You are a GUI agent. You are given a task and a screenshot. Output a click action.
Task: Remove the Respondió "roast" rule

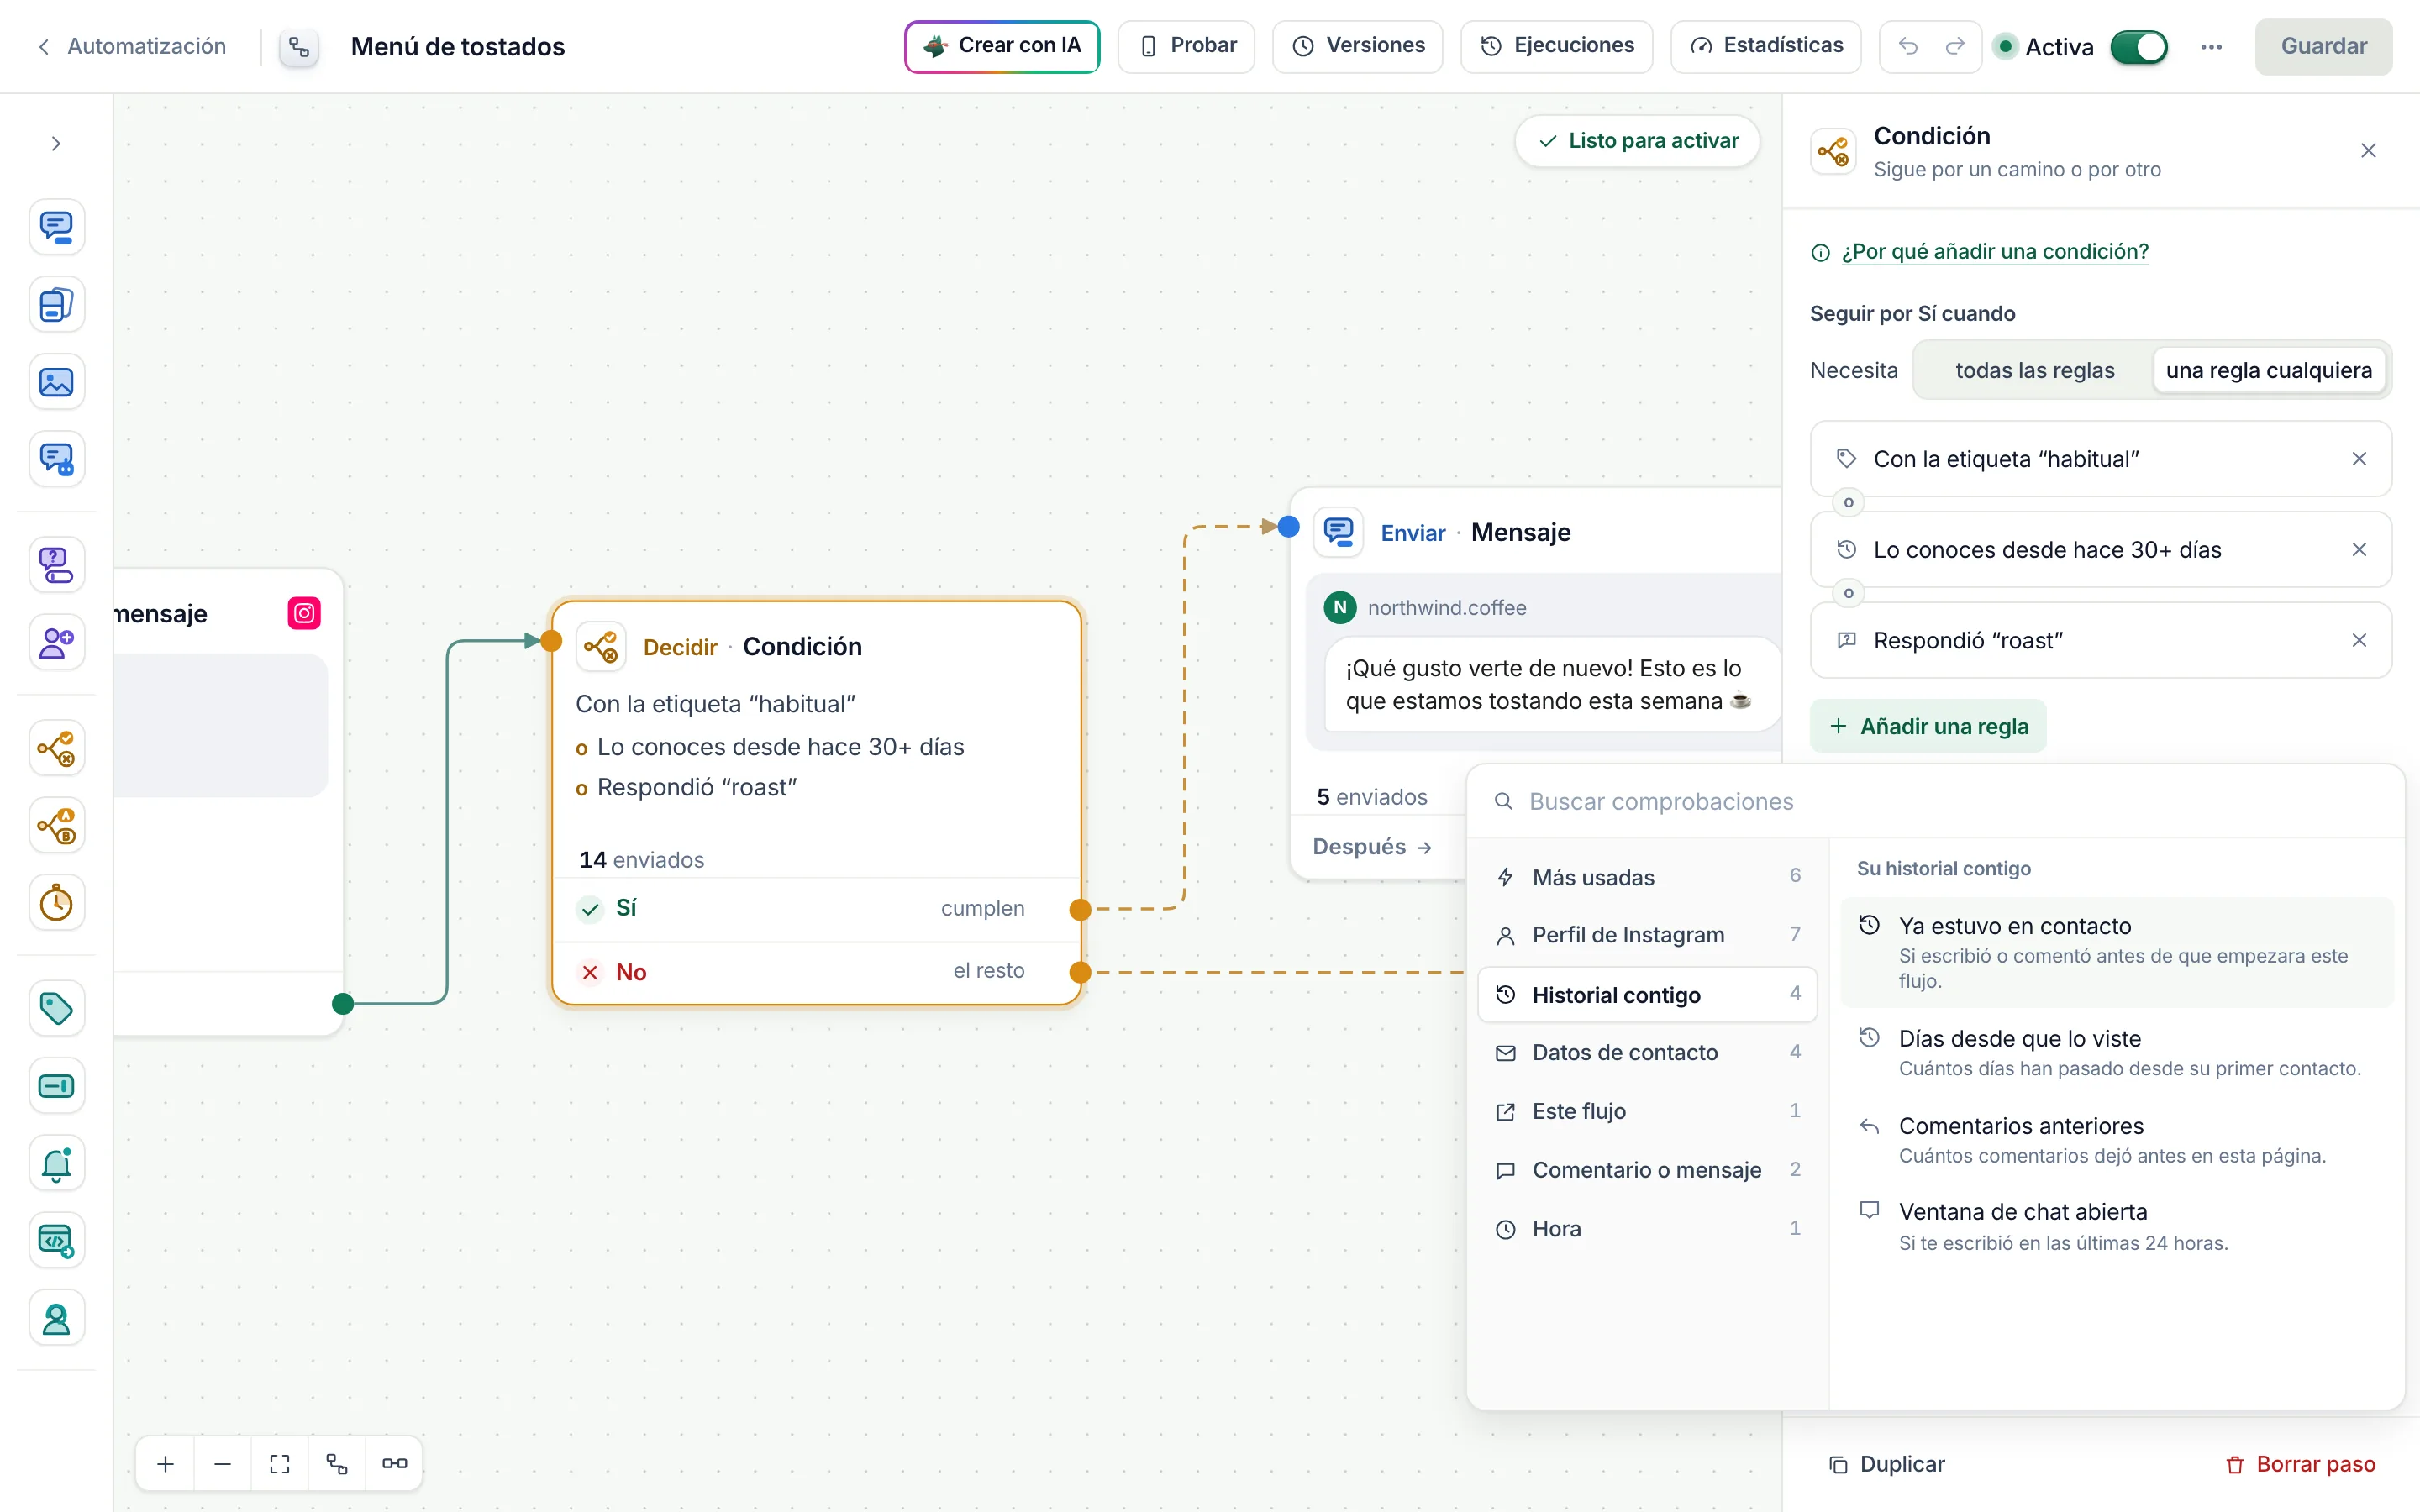click(2359, 640)
